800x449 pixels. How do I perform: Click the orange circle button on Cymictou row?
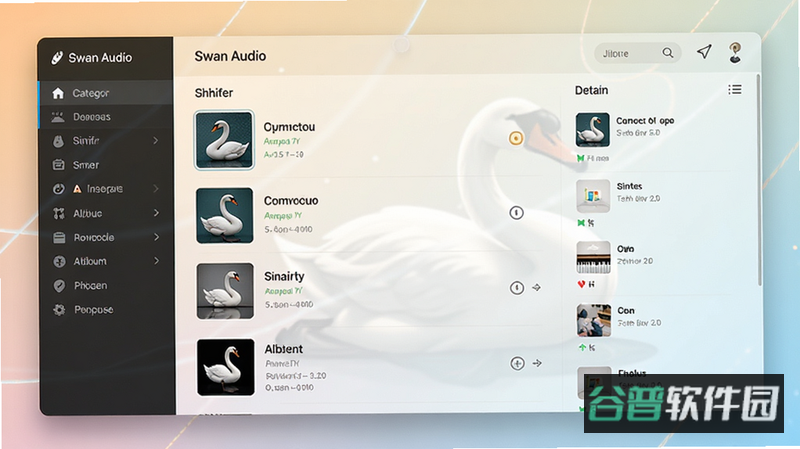pos(516,138)
